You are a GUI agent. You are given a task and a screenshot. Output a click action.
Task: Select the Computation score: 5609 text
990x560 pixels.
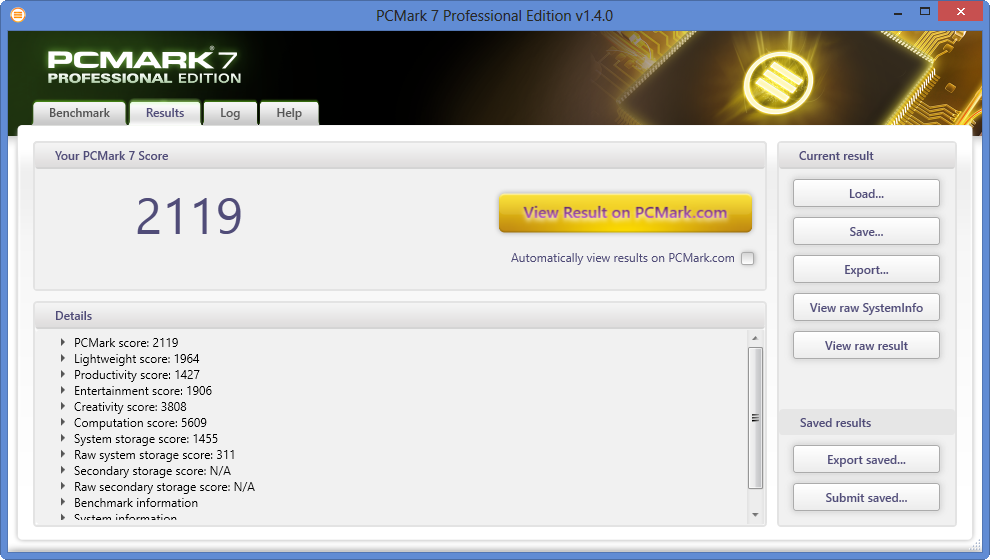click(x=140, y=422)
